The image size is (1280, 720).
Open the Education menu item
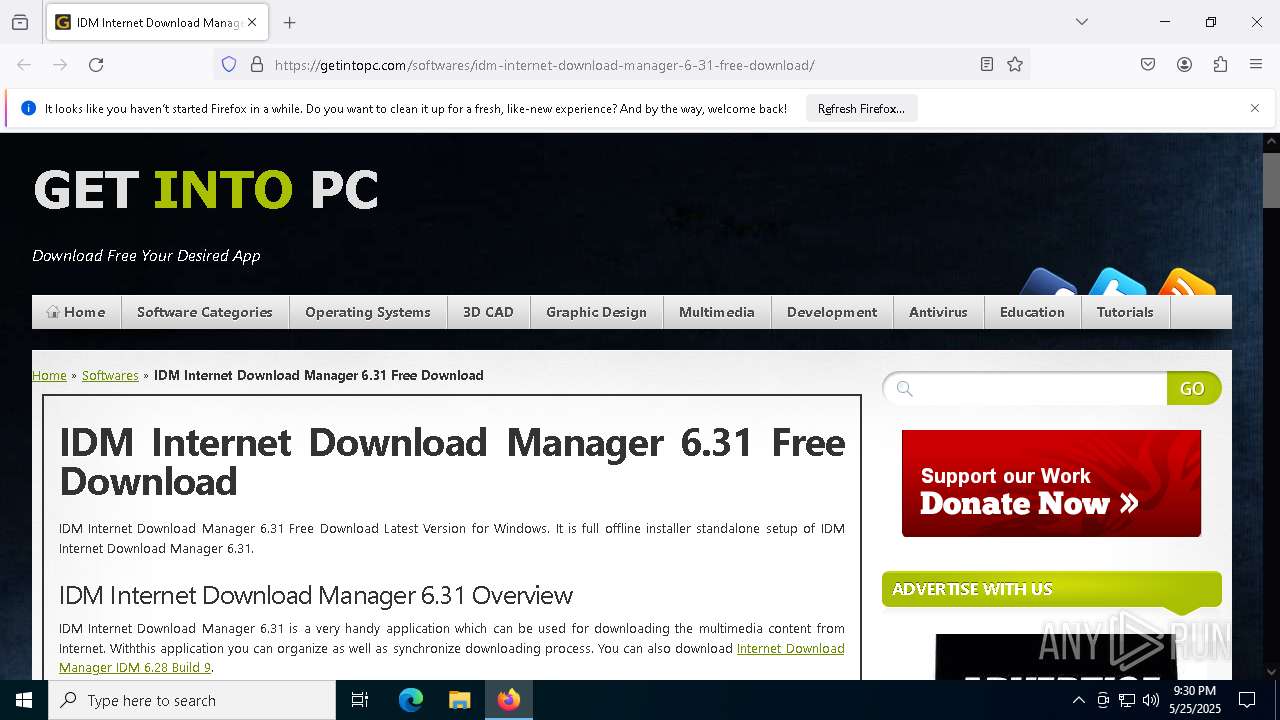(x=1032, y=312)
